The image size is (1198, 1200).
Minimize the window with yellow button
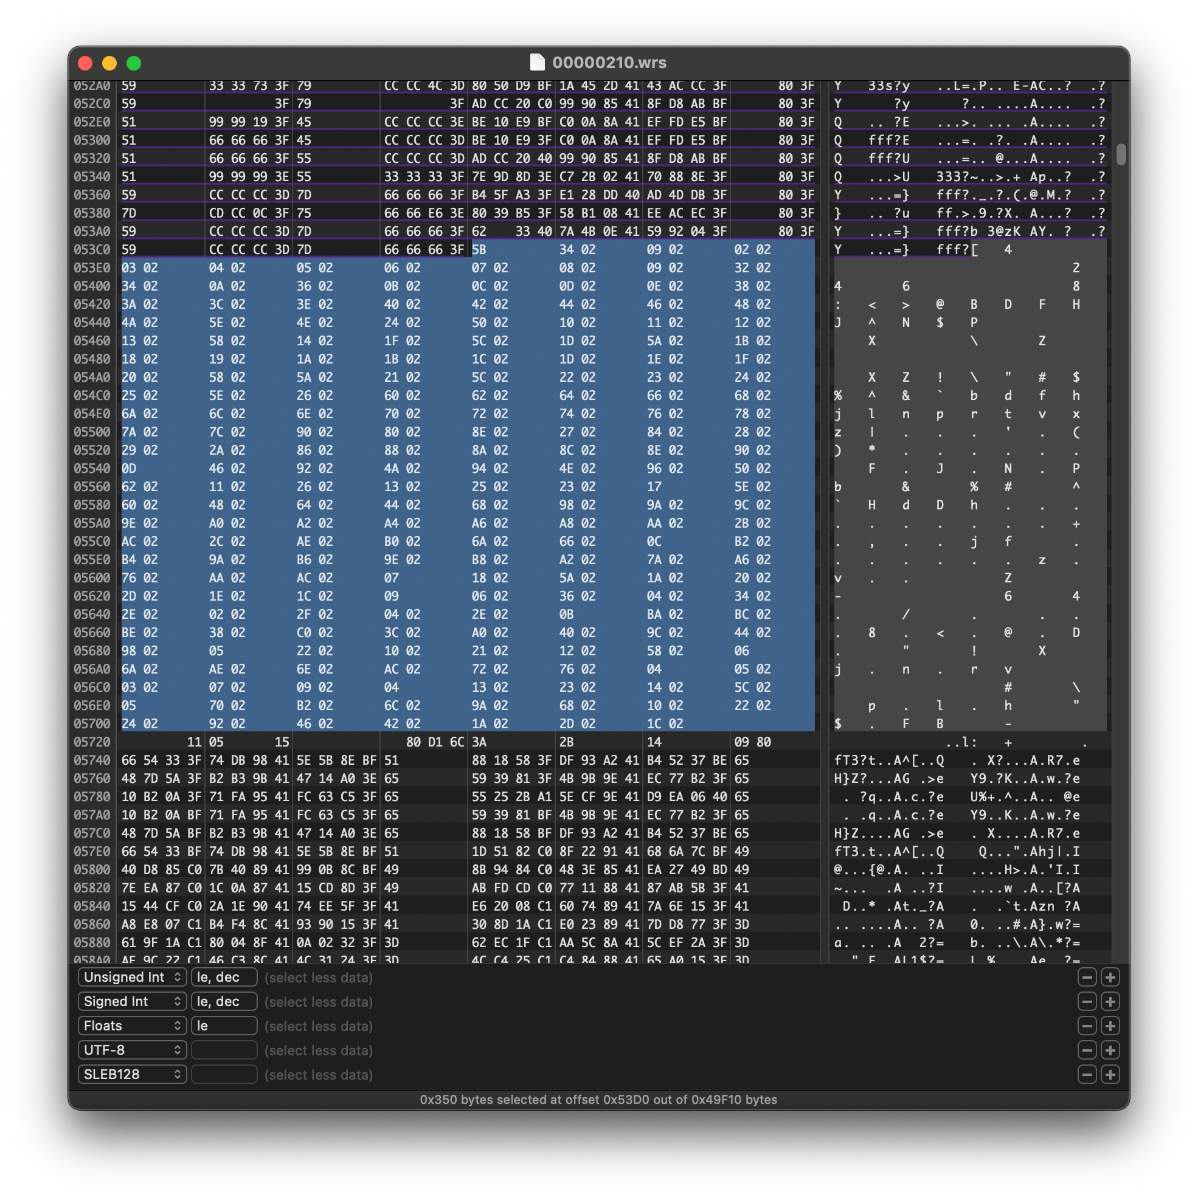coord(109,63)
